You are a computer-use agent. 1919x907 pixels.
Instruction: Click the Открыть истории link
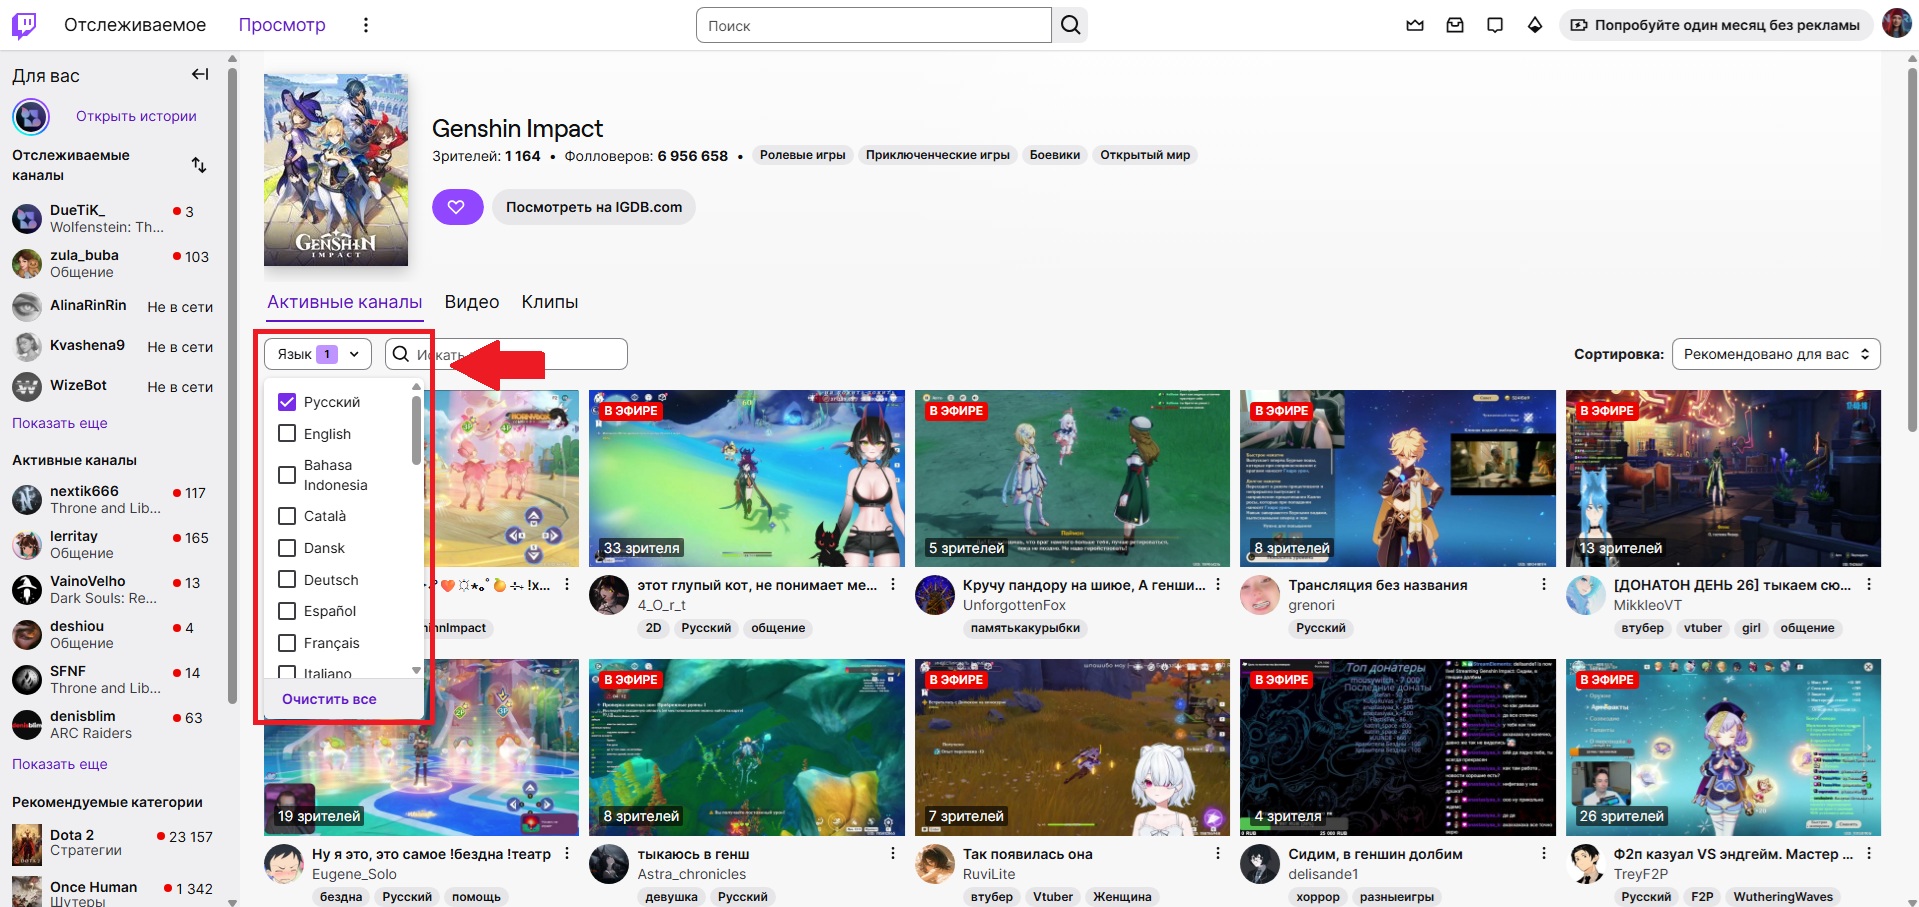tap(136, 116)
